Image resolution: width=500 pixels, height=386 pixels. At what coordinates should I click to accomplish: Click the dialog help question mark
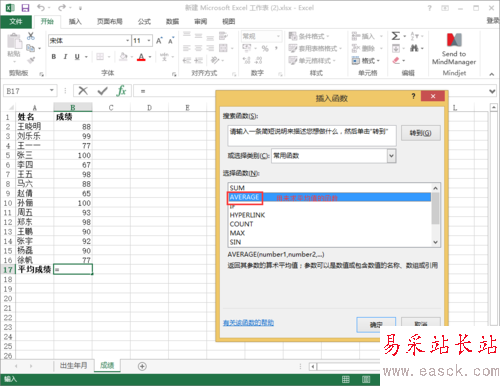tap(413, 96)
